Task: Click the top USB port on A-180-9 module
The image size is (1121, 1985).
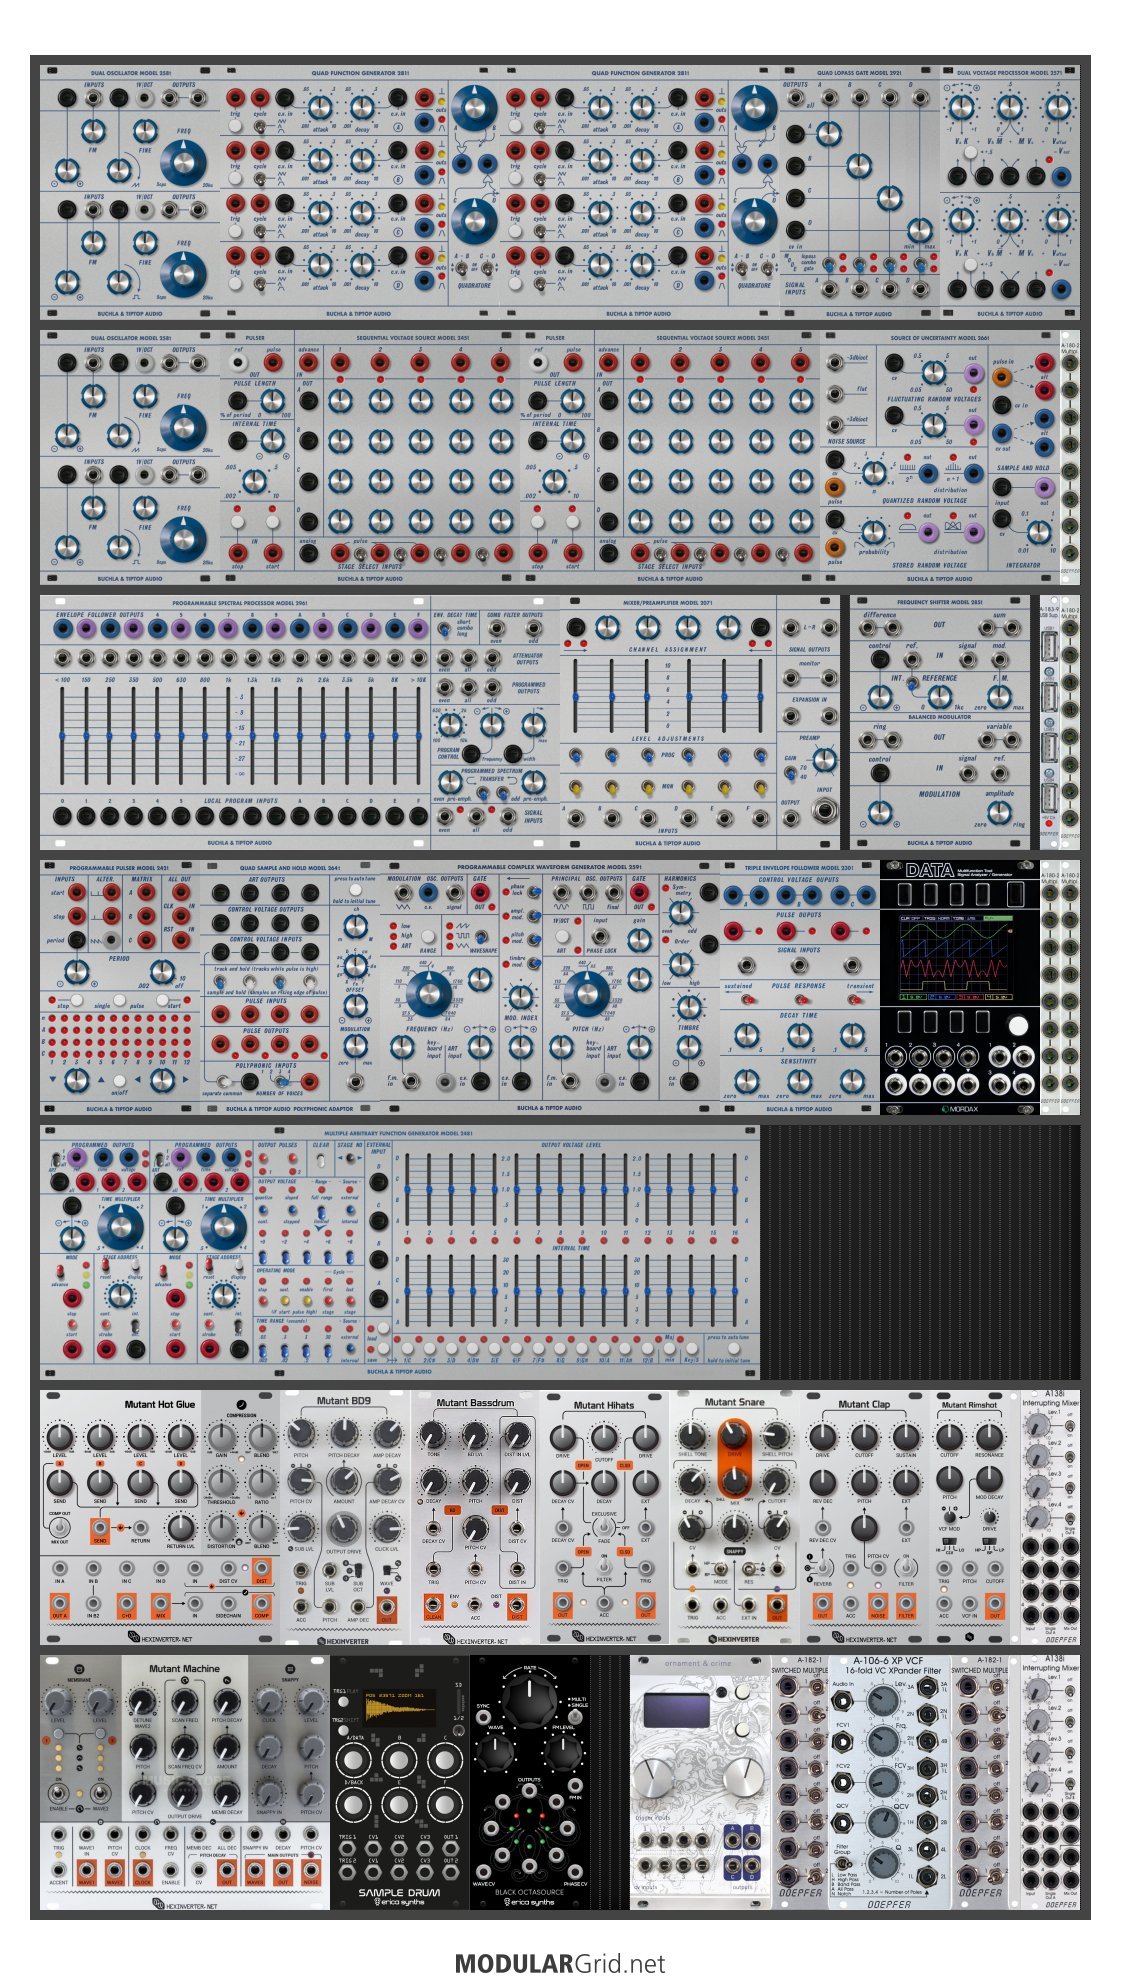Action: [1048, 647]
